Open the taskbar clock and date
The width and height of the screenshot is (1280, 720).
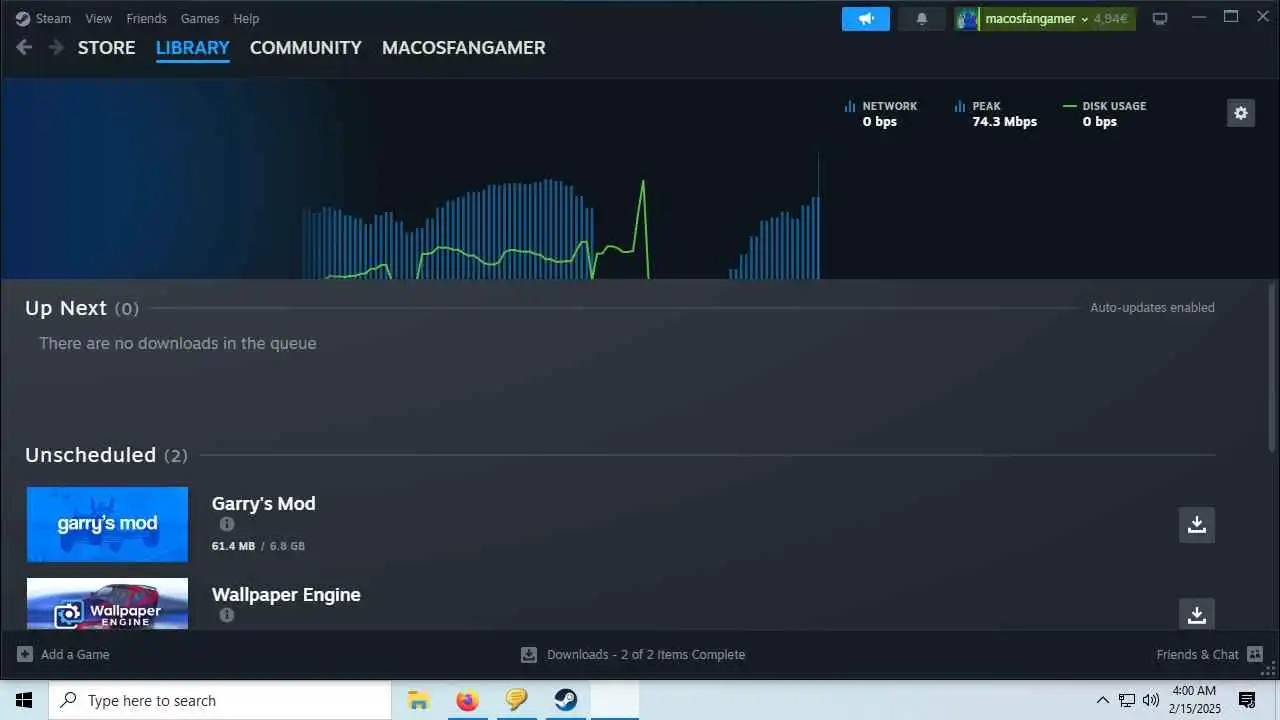tap(1193, 700)
